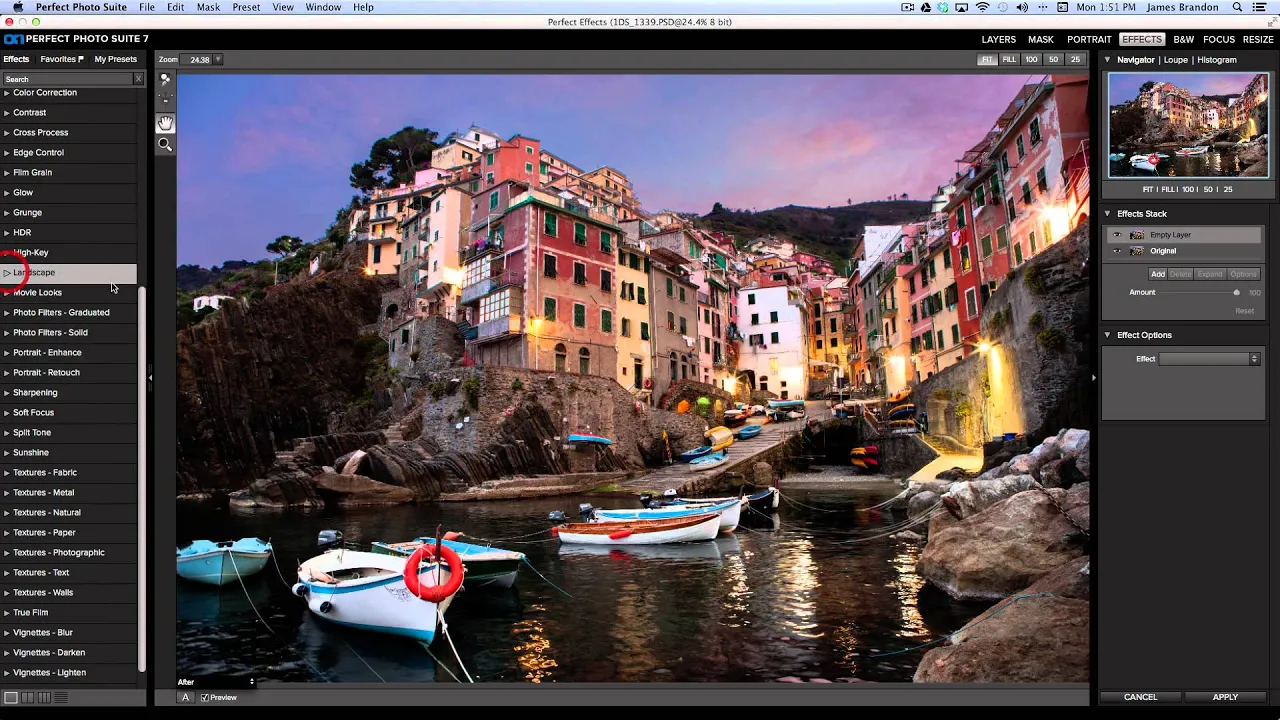Switch browser to list view
This screenshot has width=1280, height=720.
(60, 697)
